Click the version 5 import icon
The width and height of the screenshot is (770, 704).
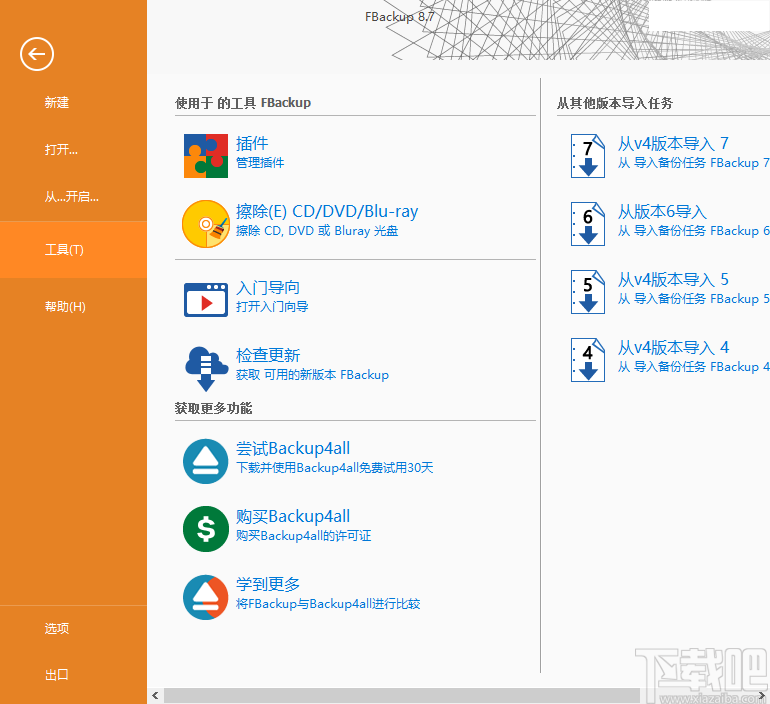[x=588, y=292]
